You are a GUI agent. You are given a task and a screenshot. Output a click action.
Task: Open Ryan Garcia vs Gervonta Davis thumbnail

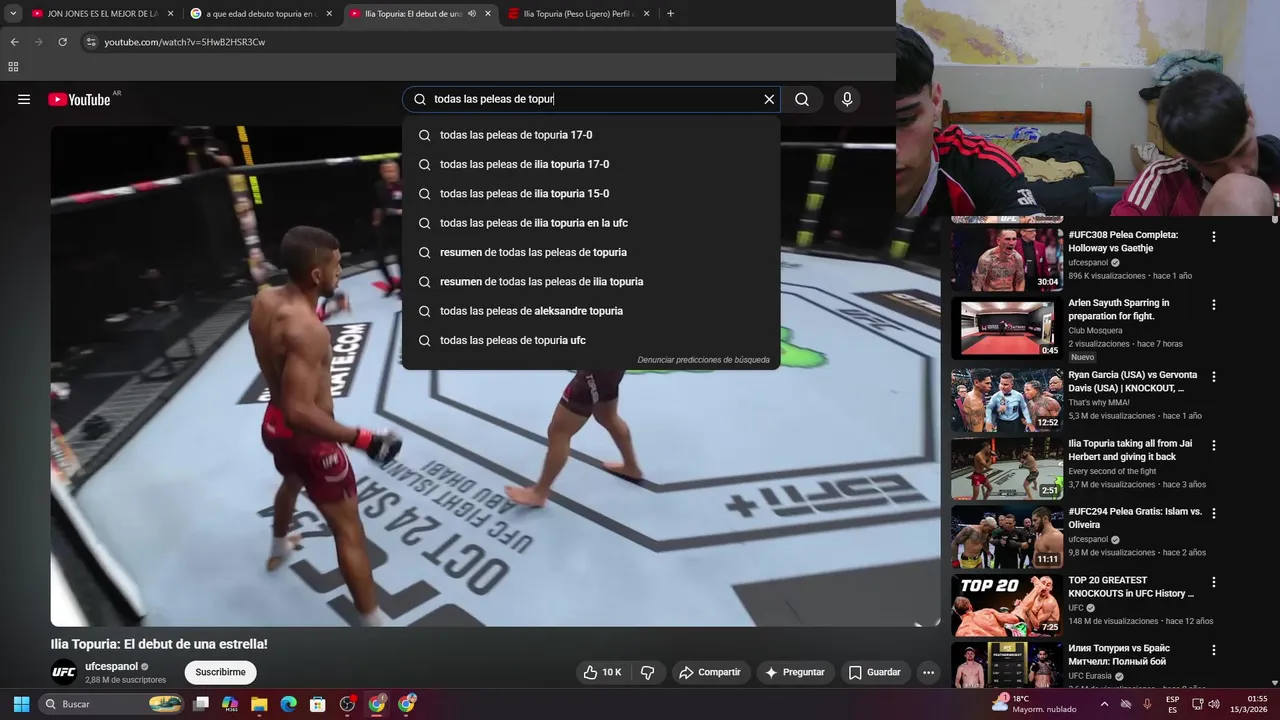[1007, 399]
